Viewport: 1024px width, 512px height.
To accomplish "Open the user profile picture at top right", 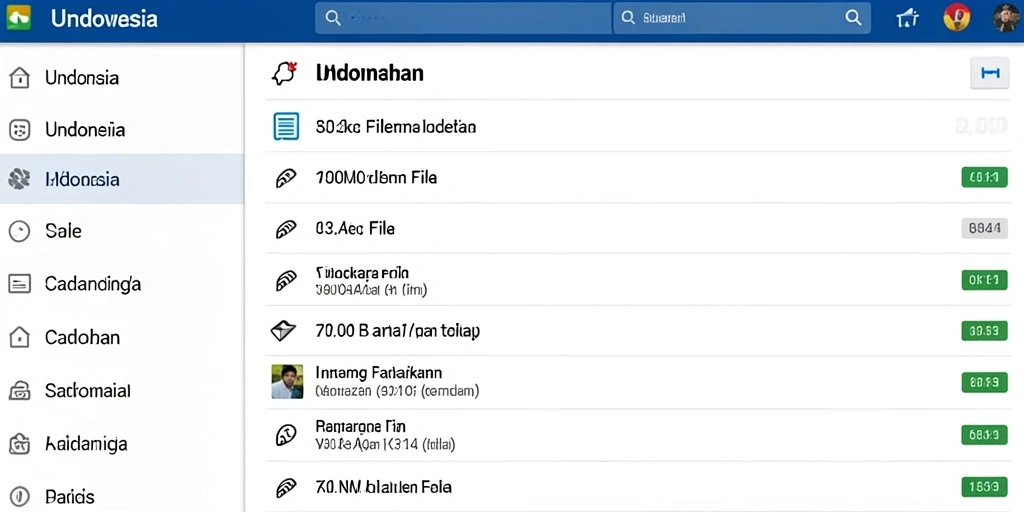I will pos(1006,18).
